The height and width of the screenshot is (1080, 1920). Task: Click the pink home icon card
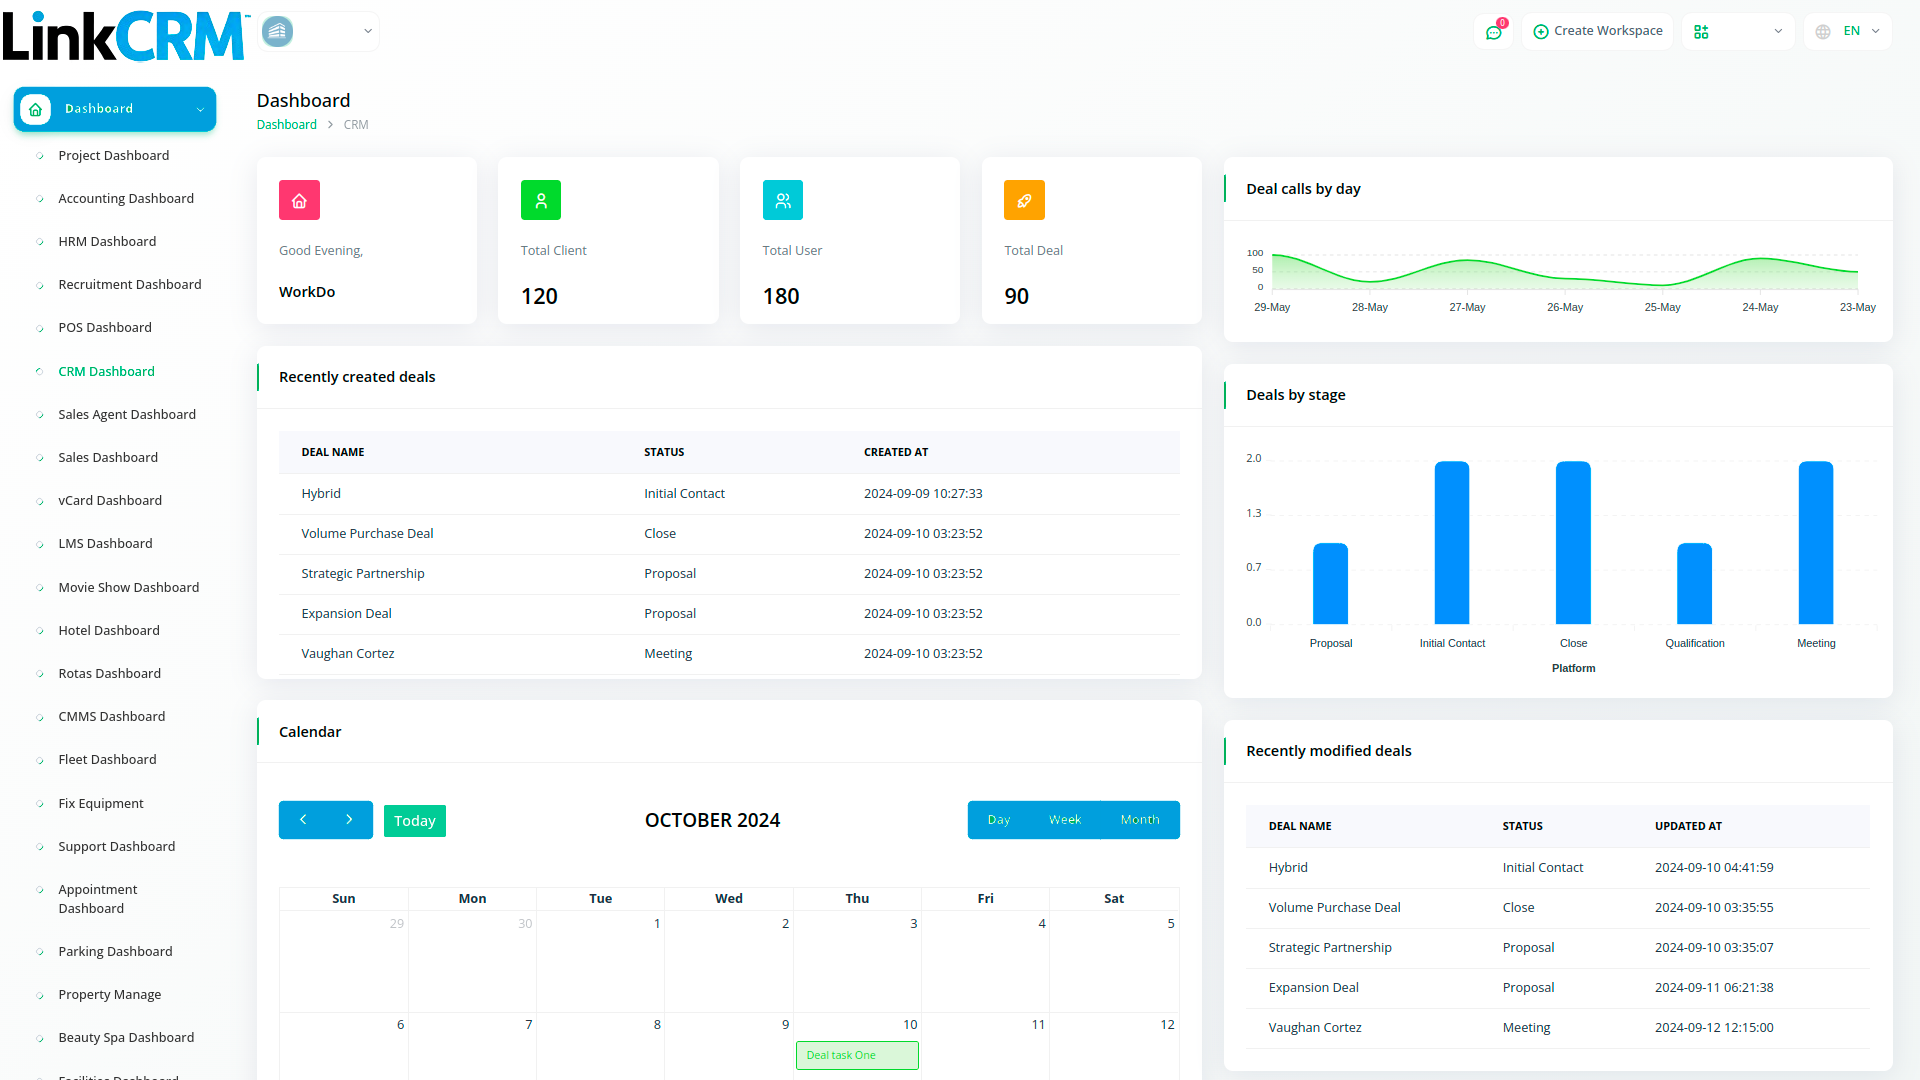(299, 200)
